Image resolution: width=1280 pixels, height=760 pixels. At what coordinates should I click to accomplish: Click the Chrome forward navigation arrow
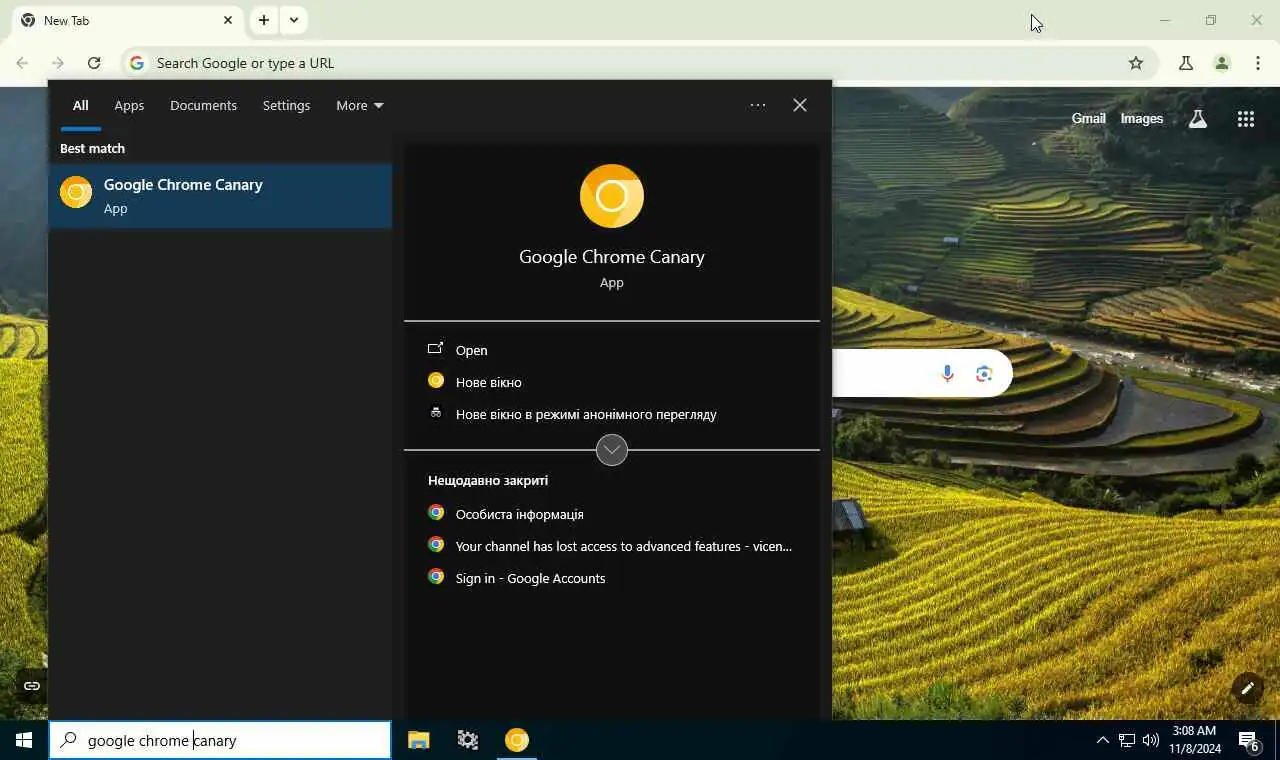pos(58,63)
